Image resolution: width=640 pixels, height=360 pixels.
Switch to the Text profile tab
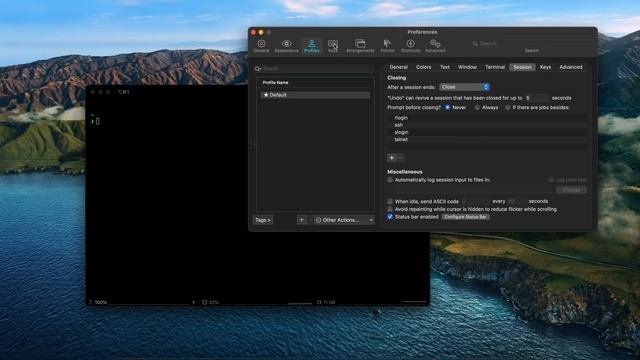pyautogui.click(x=444, y=67)
